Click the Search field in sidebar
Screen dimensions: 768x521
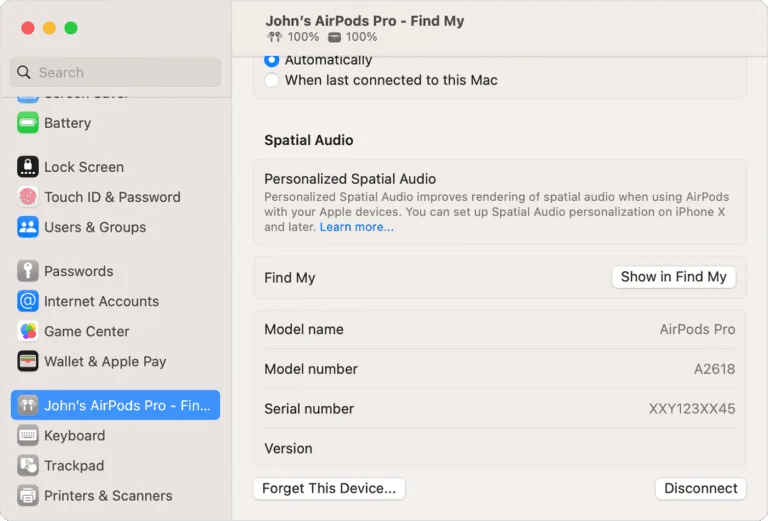point(115,72)
